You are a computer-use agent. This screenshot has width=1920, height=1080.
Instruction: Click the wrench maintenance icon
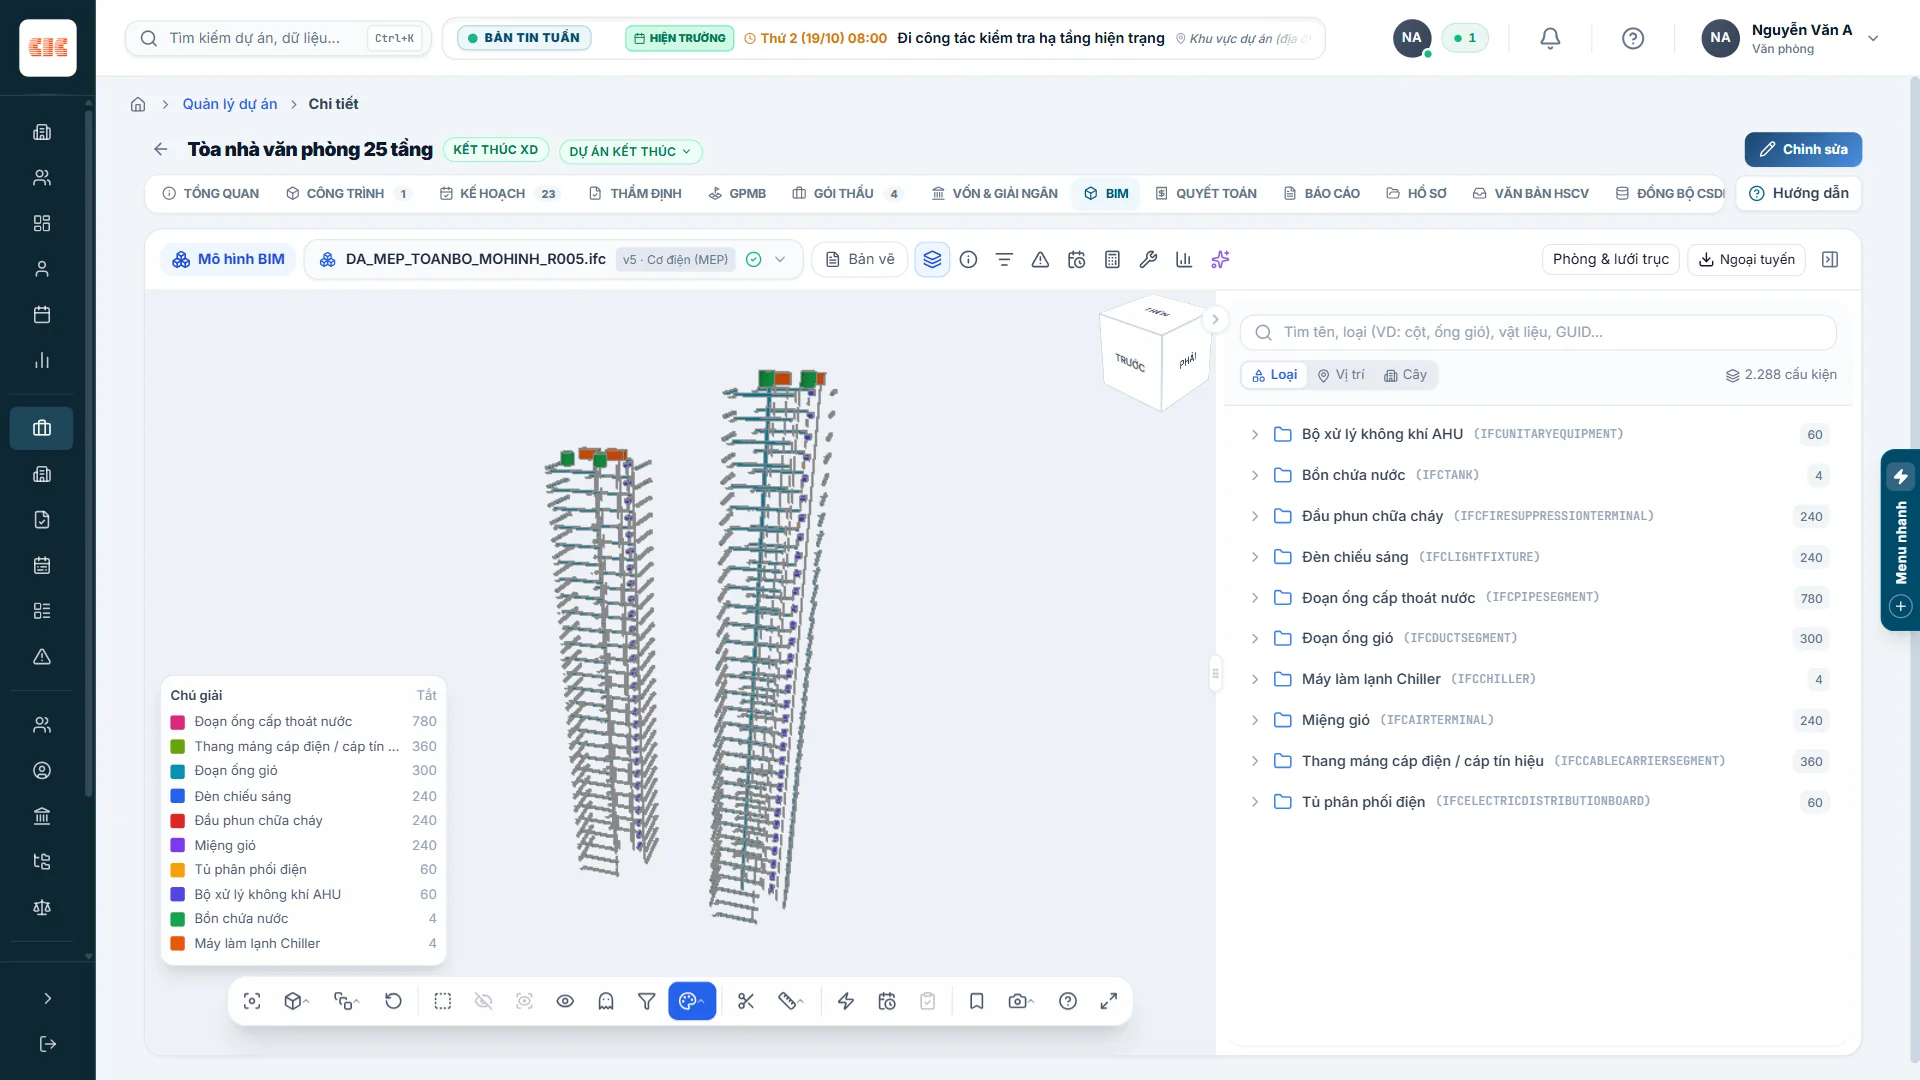pos(1148,260)
